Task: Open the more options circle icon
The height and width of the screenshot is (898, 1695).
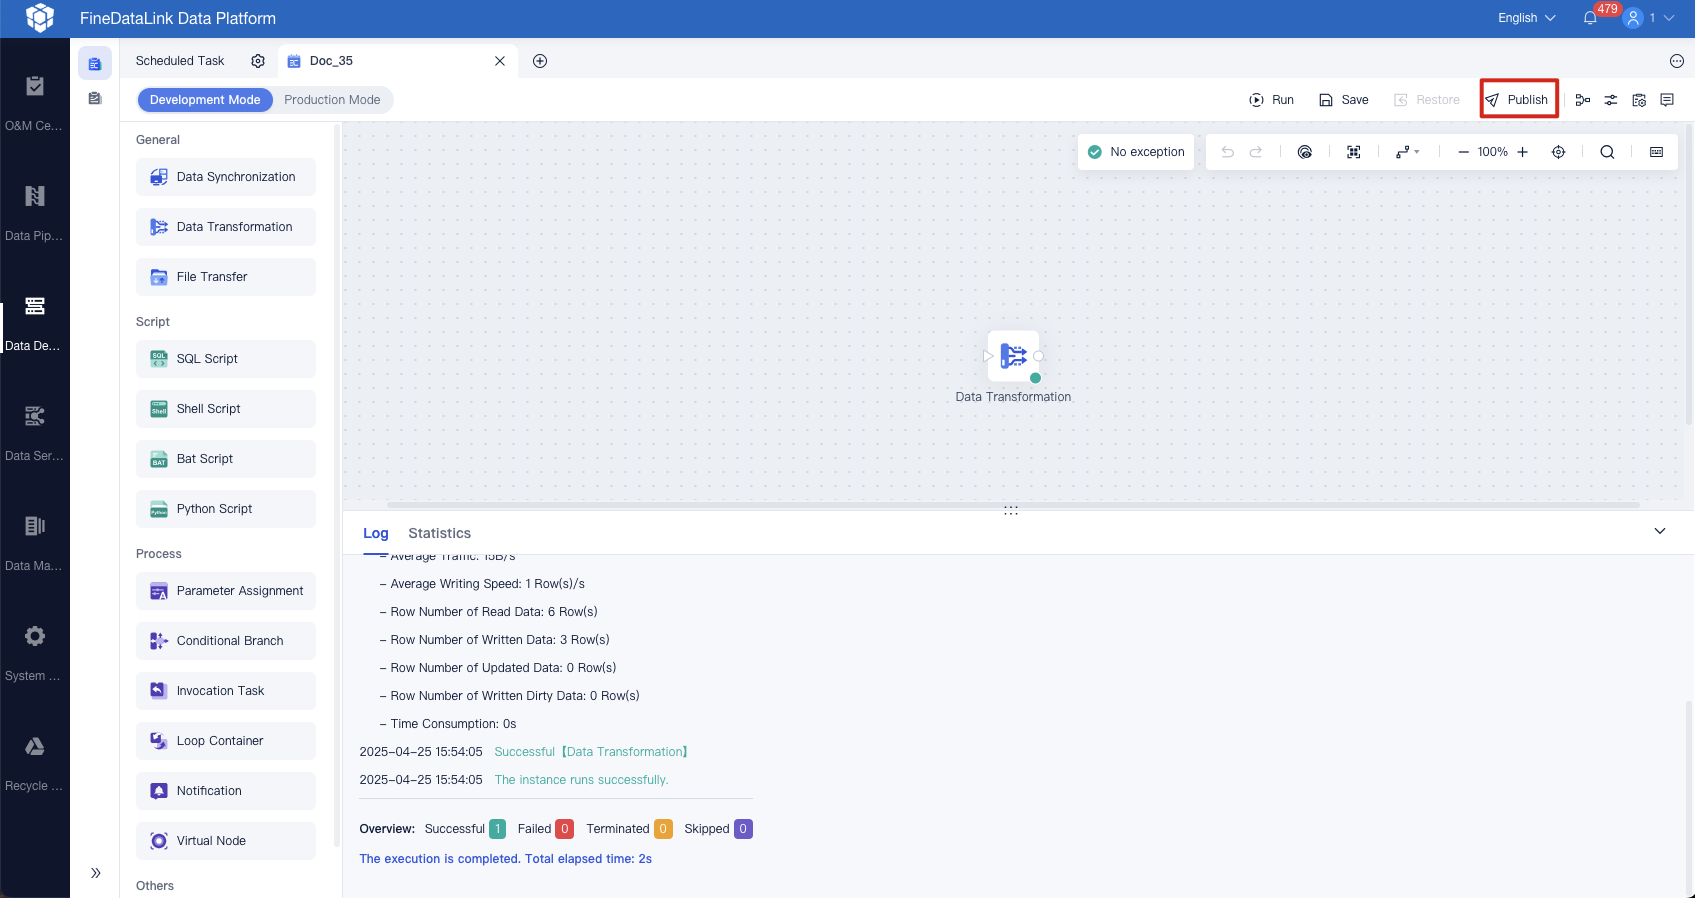Action: pyautogui.click(x=1677, y=61)
